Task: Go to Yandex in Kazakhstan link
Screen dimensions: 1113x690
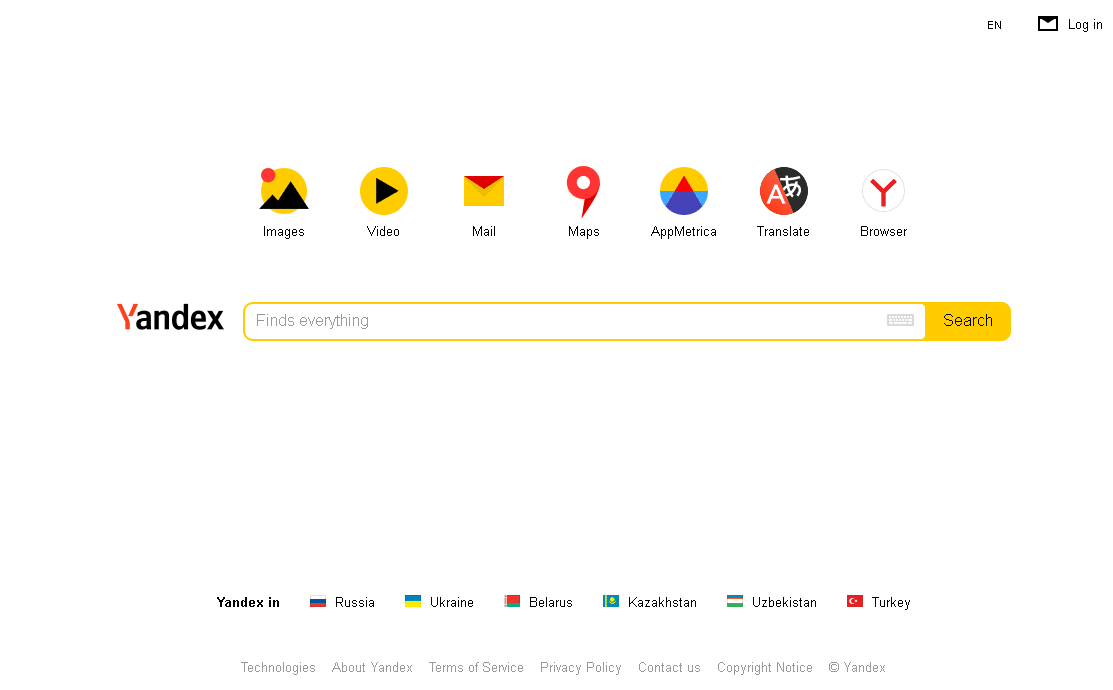Action: 662,602
